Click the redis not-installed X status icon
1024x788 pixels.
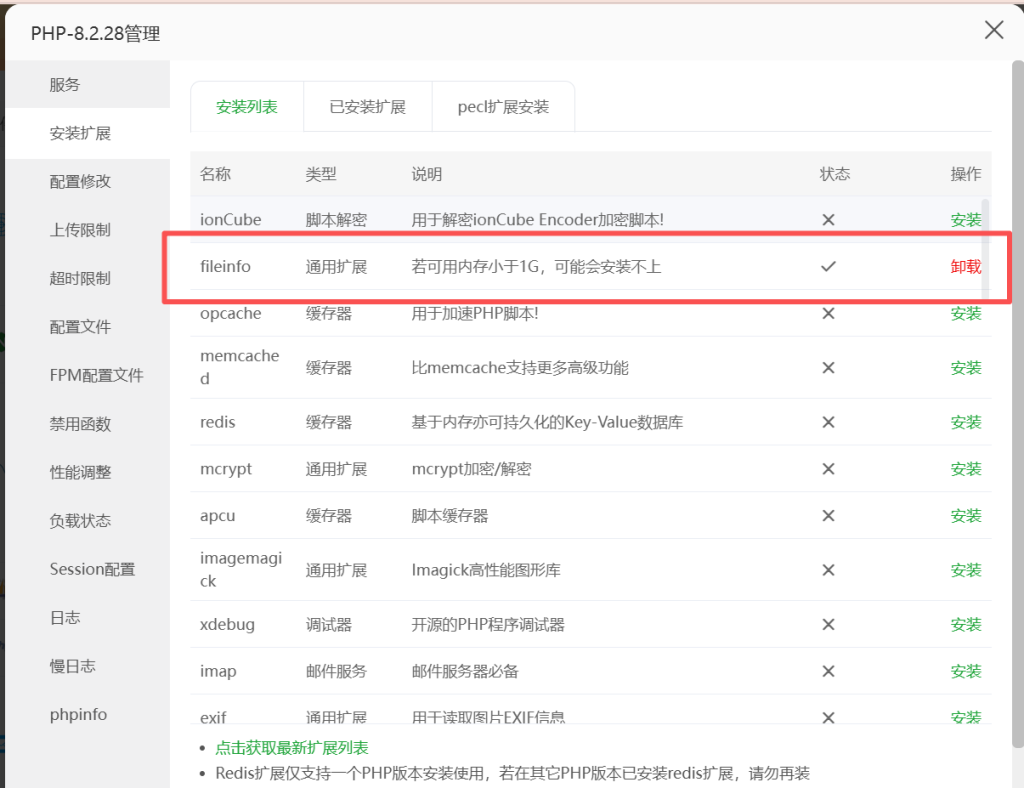828,422
